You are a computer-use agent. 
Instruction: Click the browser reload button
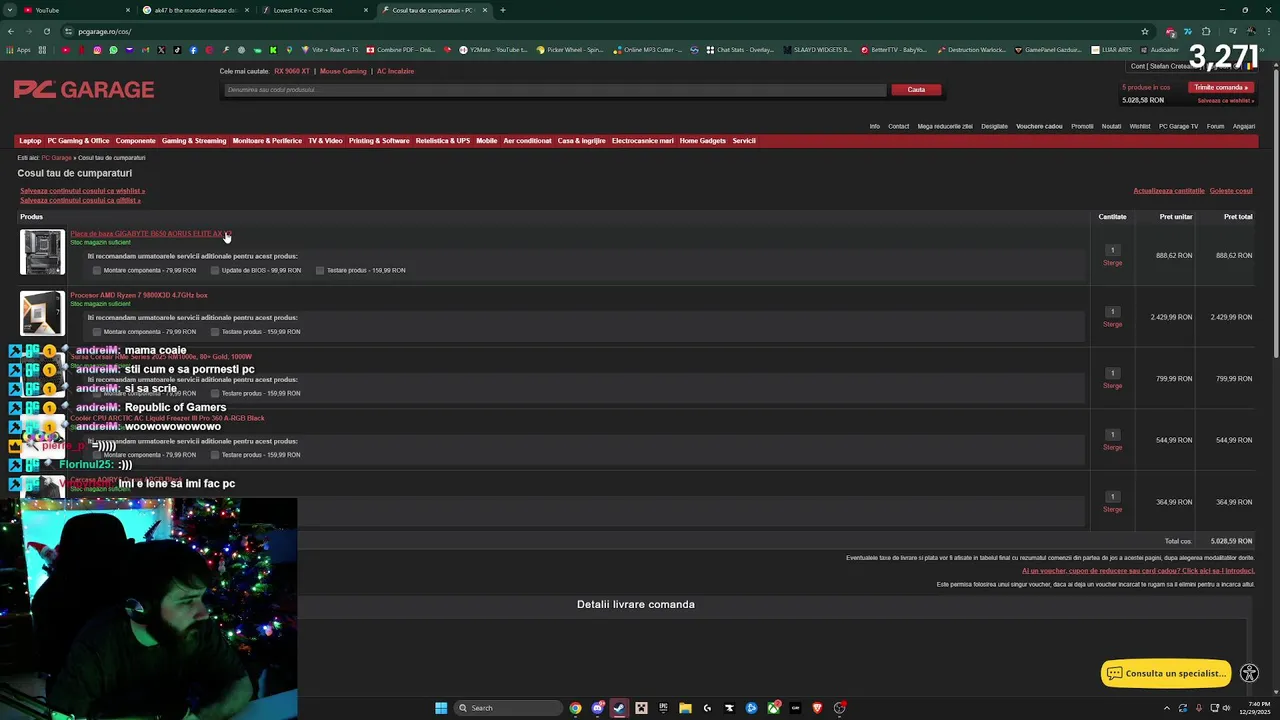click(x=46, y=31)
